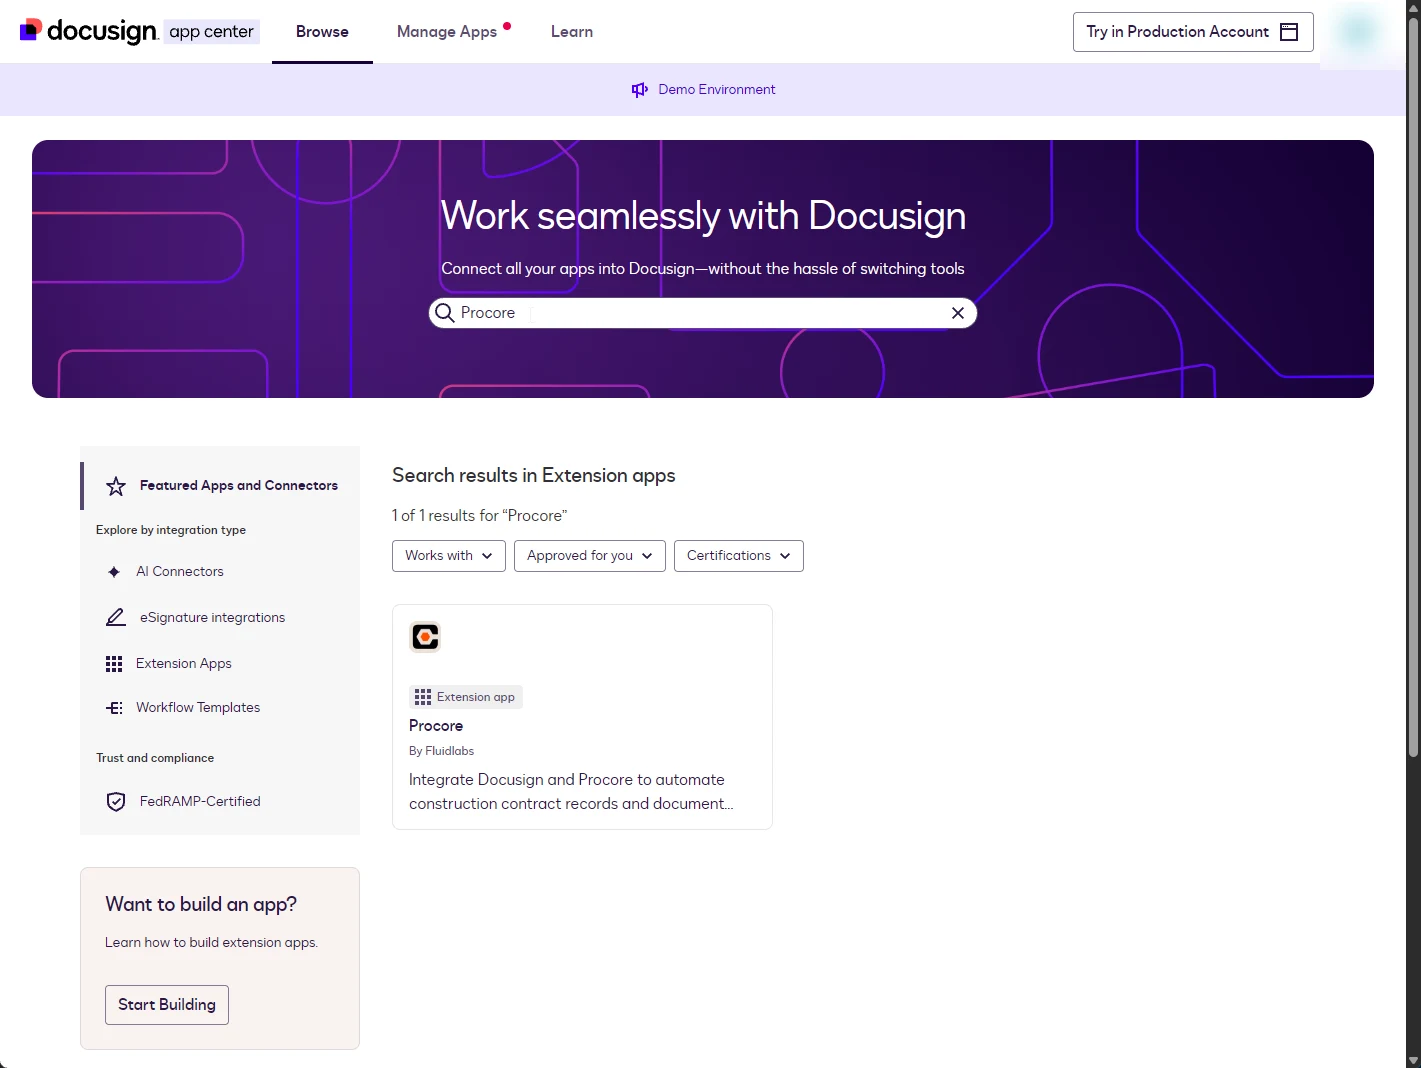The image size is (1421, 1068).
Task: Expand the Certifications dropdown
Action: pyautogui.click(x=739, y=556)
